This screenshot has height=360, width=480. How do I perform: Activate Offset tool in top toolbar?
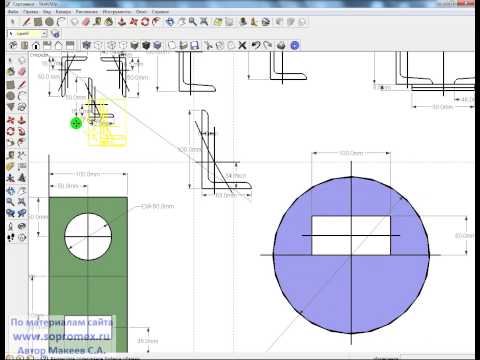[x=156, y=22]
